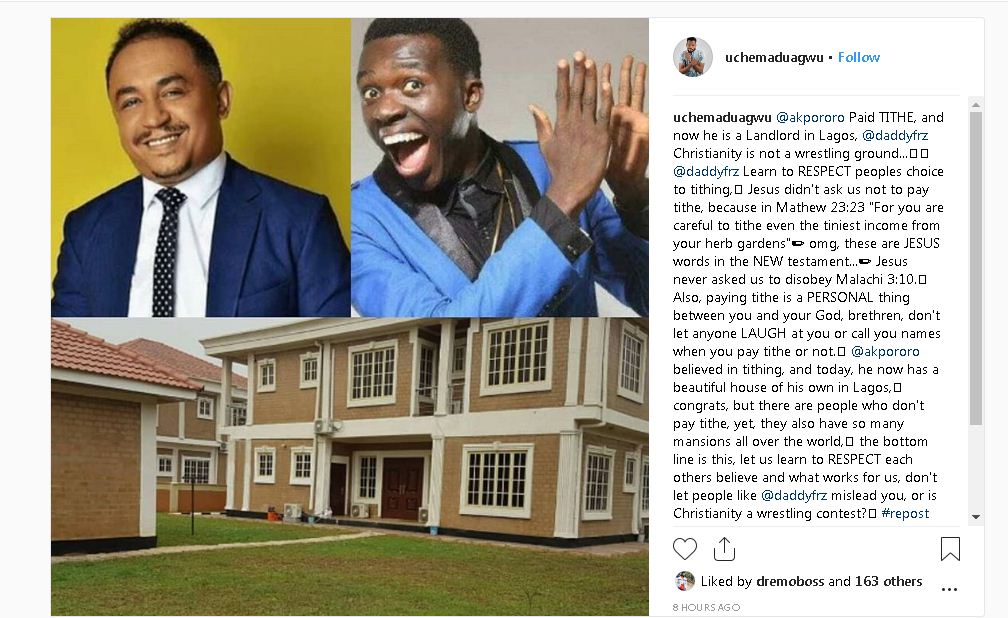Open uchemaduagwu username in post header

pos(774,57)
